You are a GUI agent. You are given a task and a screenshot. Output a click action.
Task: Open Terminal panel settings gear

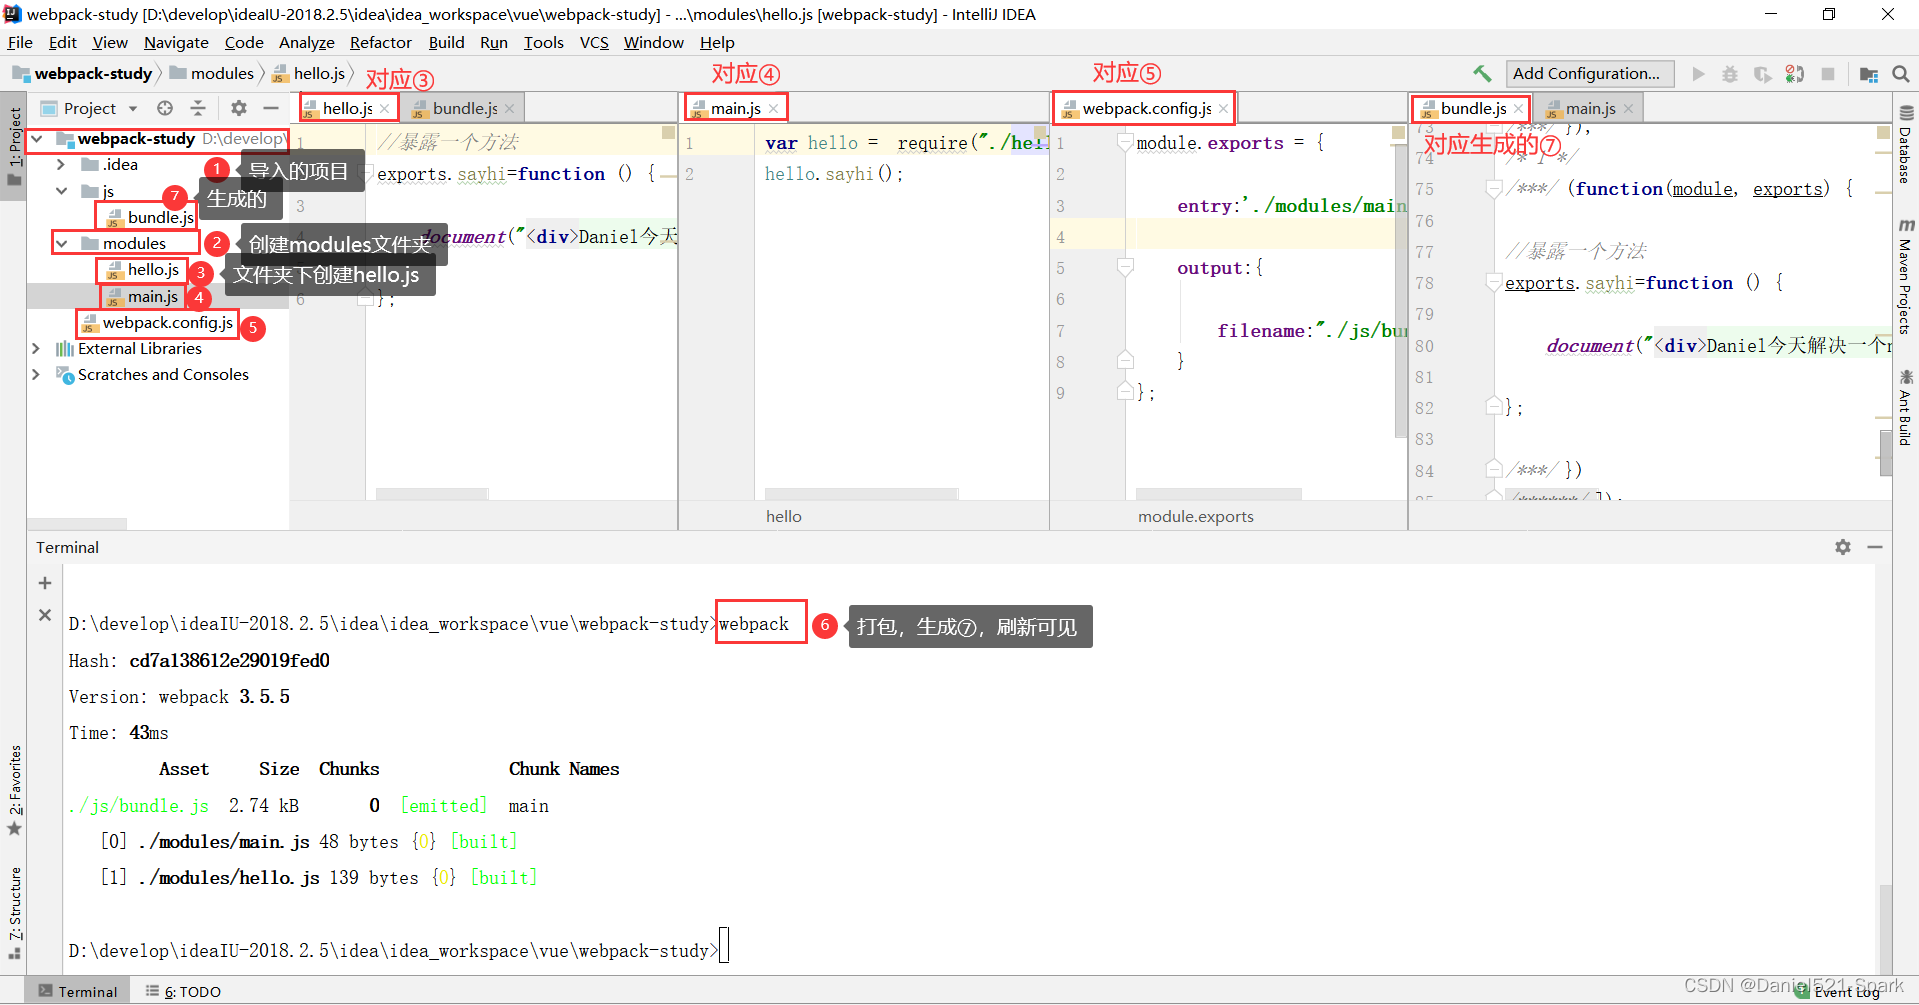[1843, 547]
